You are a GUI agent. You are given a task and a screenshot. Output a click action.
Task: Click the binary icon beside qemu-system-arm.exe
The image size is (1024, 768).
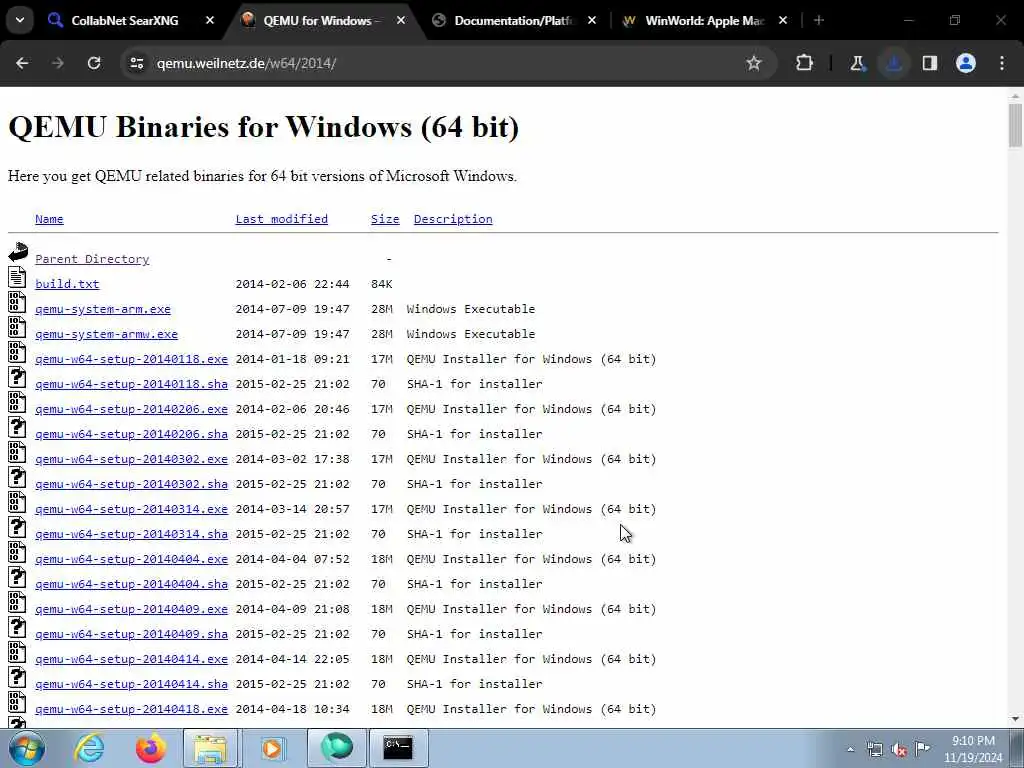coord(18,302)
